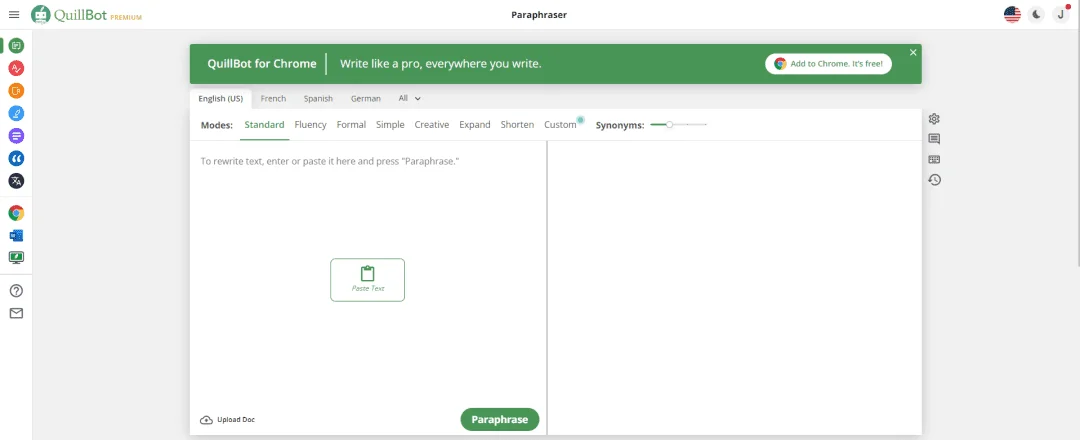
Task: Open the hamburger menu
Action: tap(14, 14)
